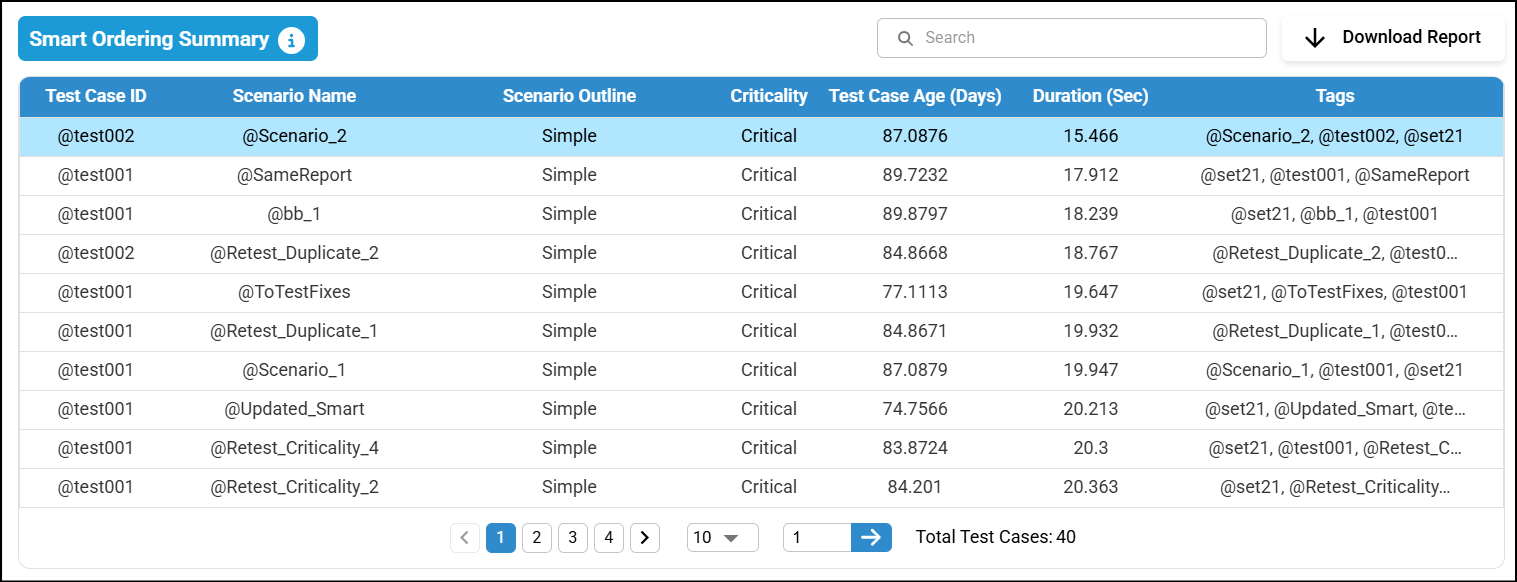Image resolution: width=1517 pixels, height=582 pixels.
Task: Jump to page 4 of results
Action: click(x=609, y=538)
